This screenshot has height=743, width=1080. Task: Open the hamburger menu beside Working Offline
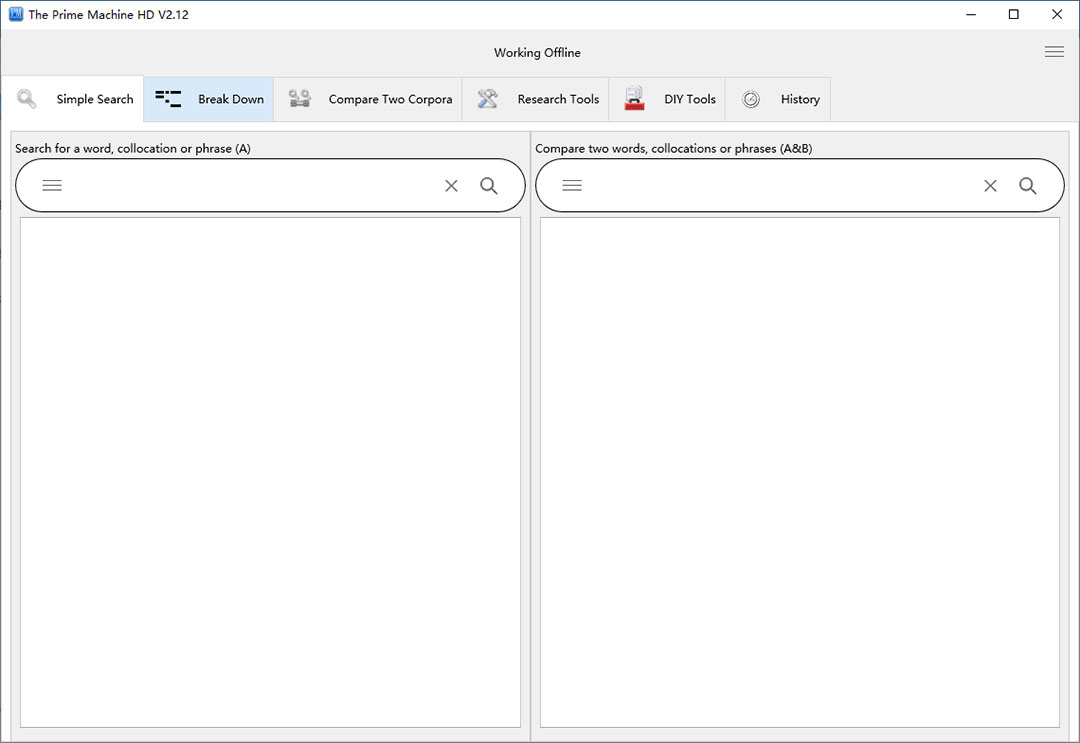point(1054,52)
